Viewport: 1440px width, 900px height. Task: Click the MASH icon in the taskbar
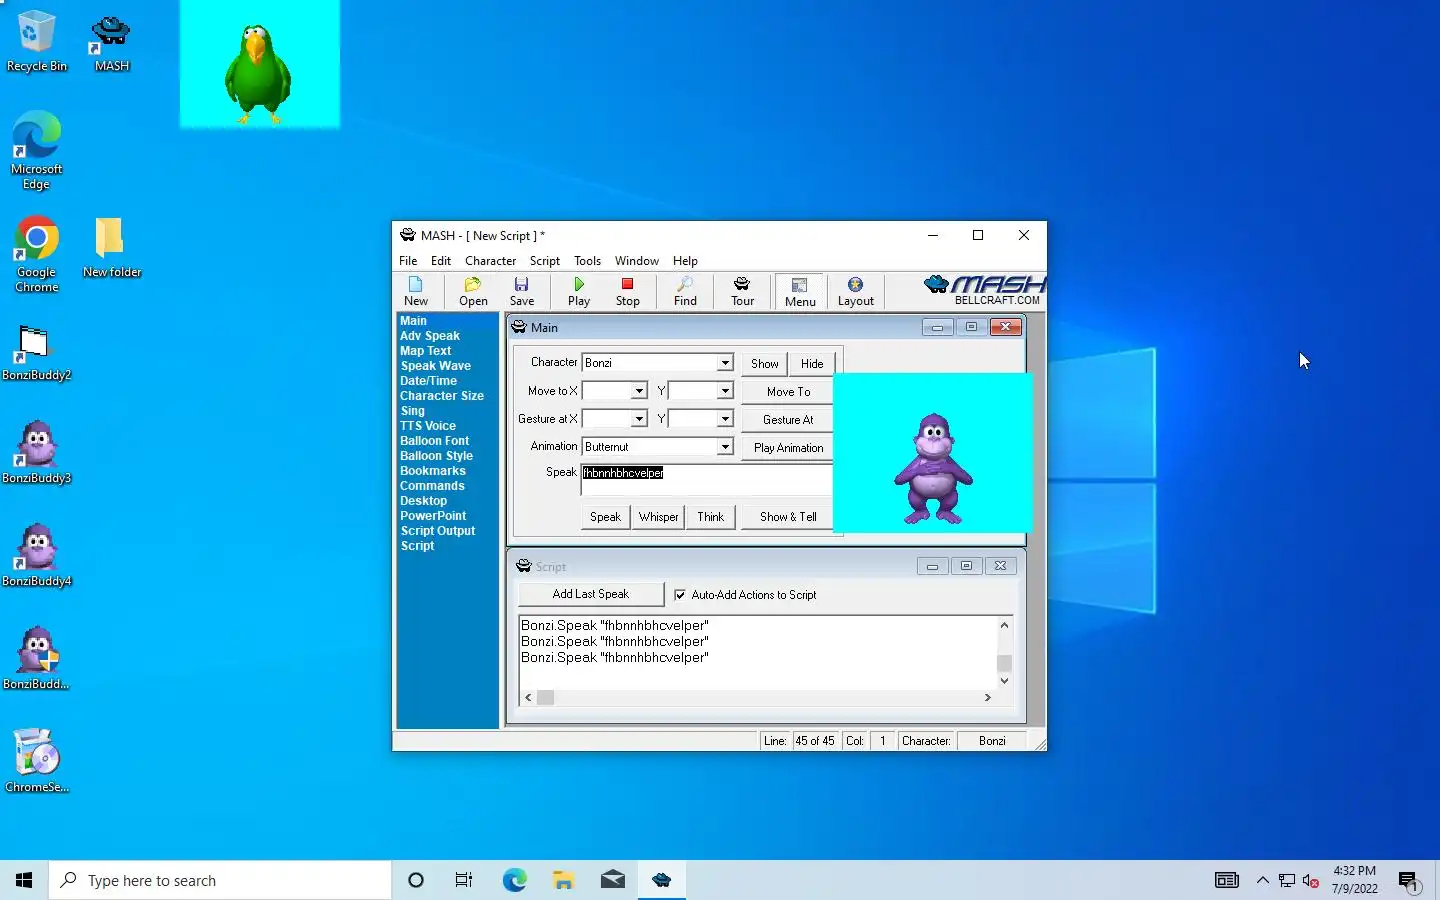(x=661, y=880)
